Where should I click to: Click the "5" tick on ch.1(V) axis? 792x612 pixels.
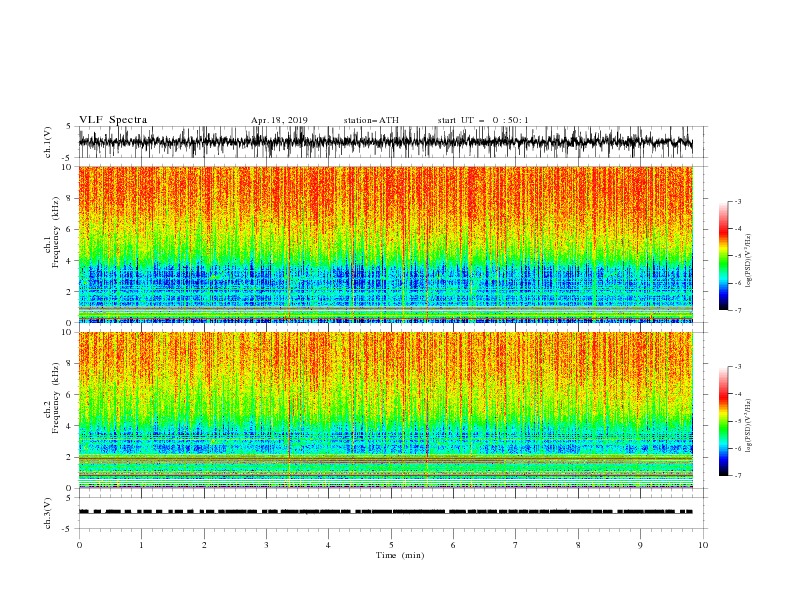pyautogui.click(x=69, y=127)
